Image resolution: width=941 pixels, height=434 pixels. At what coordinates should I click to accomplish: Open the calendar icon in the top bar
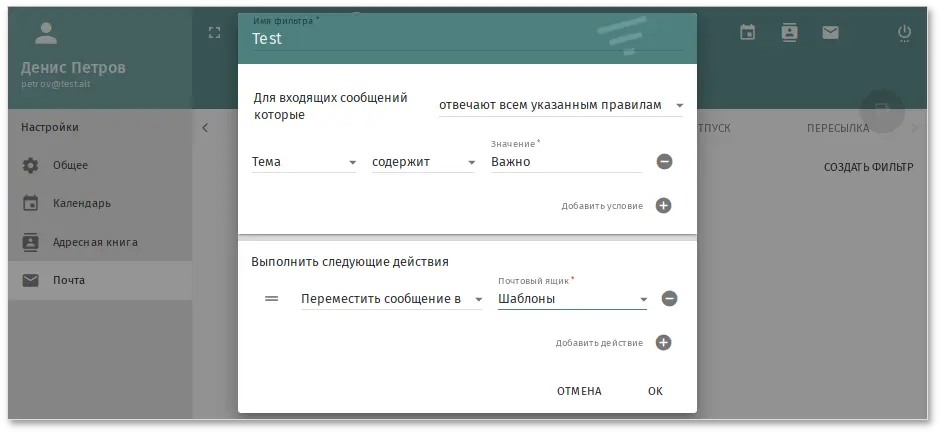click(x=747, y=32)
